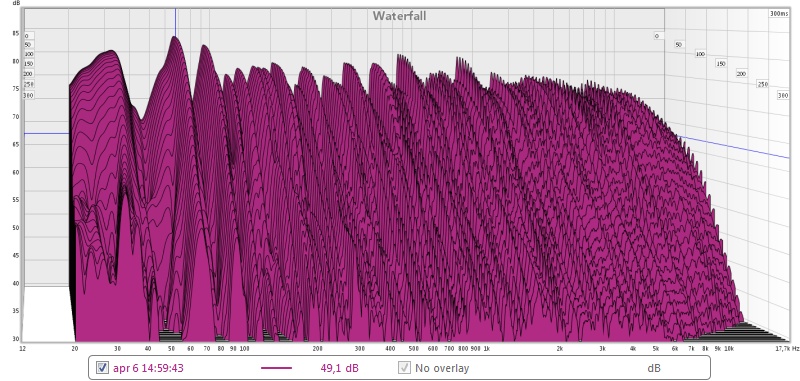This screenshot has height=381, width=800.
Task: Click the 300ms time range label
Action: click(779, 14)
